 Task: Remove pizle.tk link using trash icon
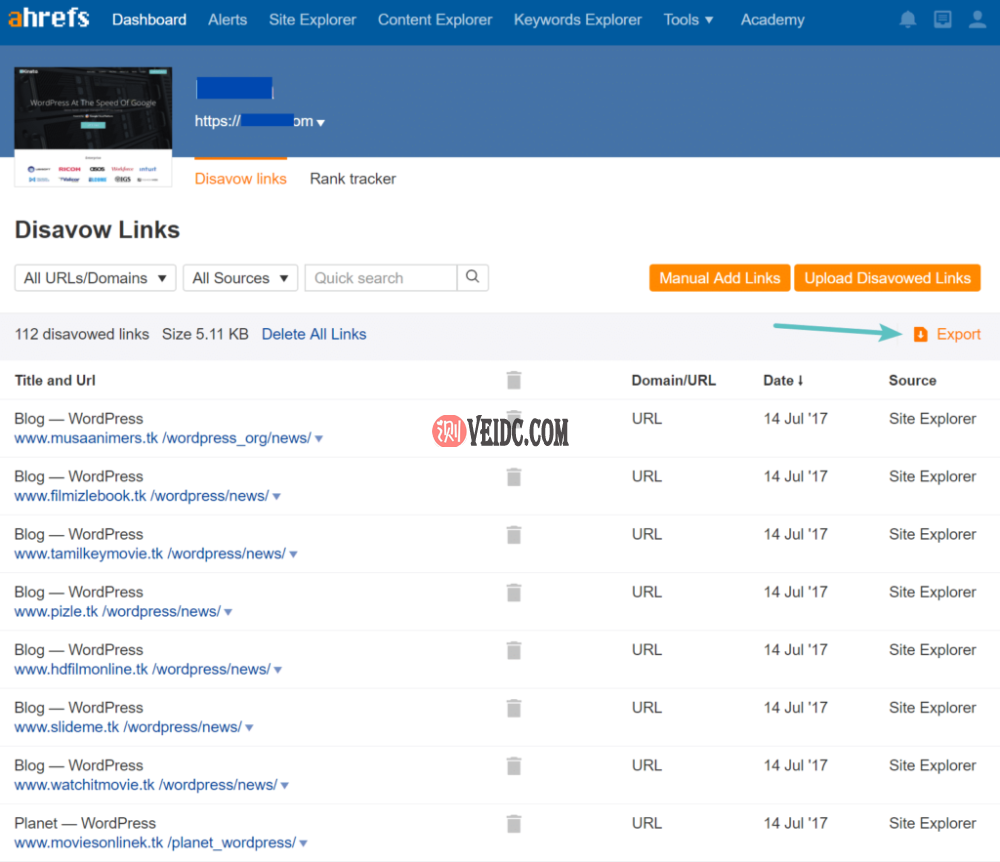pos(514,593)
